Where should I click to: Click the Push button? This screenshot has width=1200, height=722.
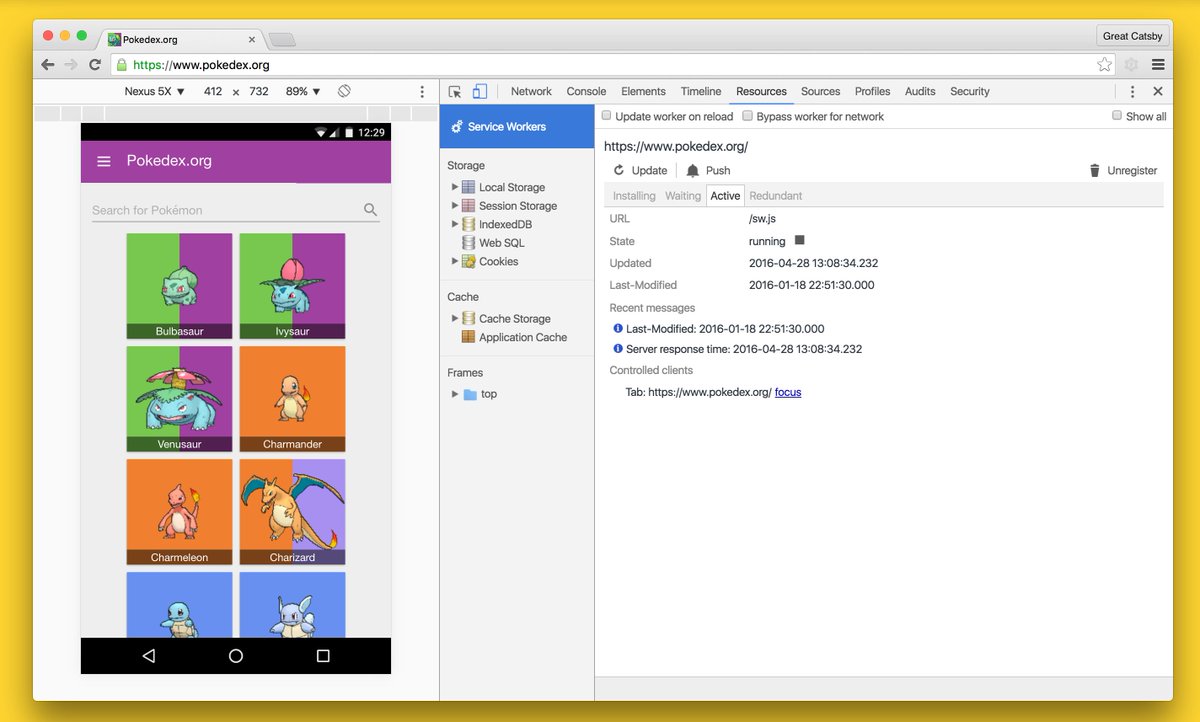tap(708, 171)
